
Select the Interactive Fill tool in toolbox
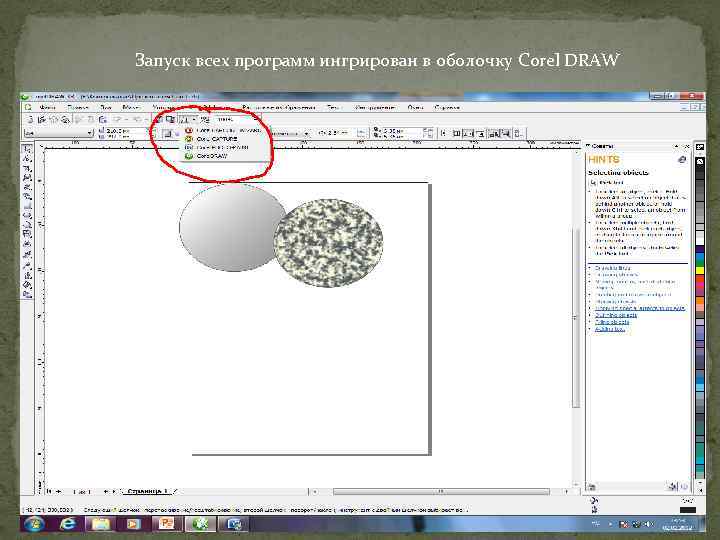point(28,293)
